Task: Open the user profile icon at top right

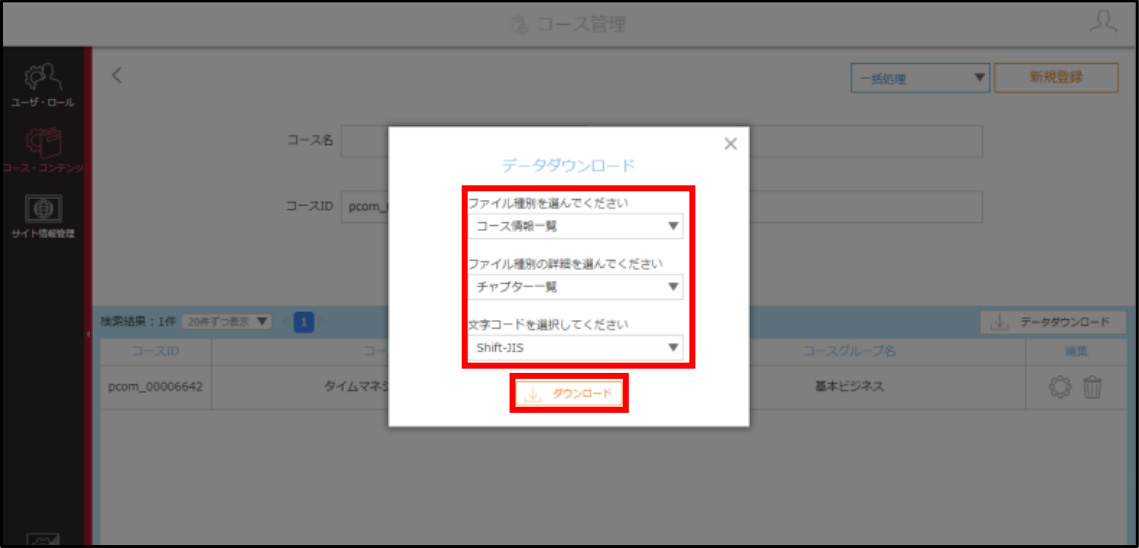Action: (x=1103, y=23)
